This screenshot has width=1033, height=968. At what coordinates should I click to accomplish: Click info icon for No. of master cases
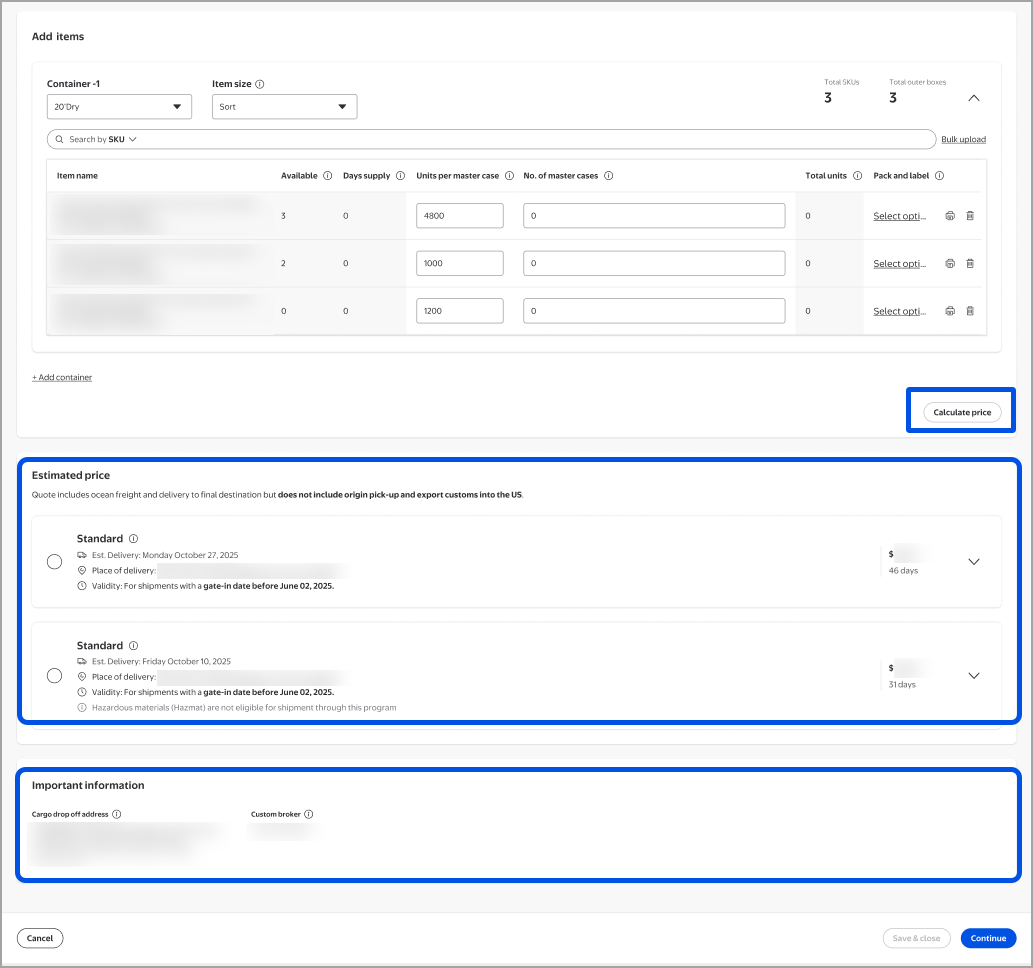[609, 176]
